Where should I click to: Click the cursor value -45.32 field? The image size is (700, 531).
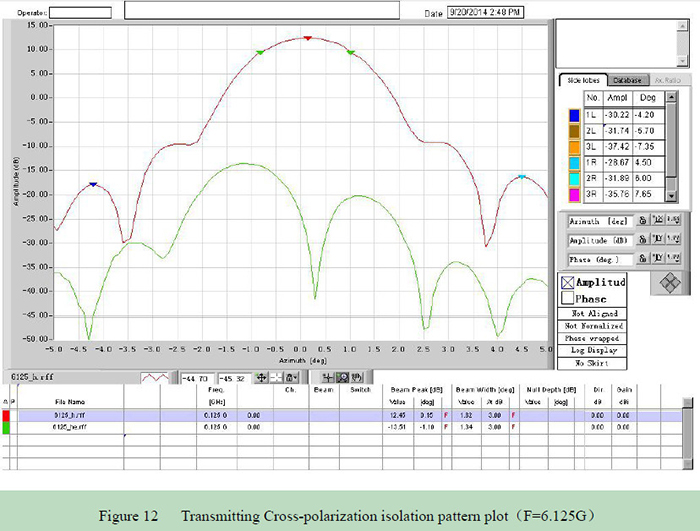pos(235,379)
